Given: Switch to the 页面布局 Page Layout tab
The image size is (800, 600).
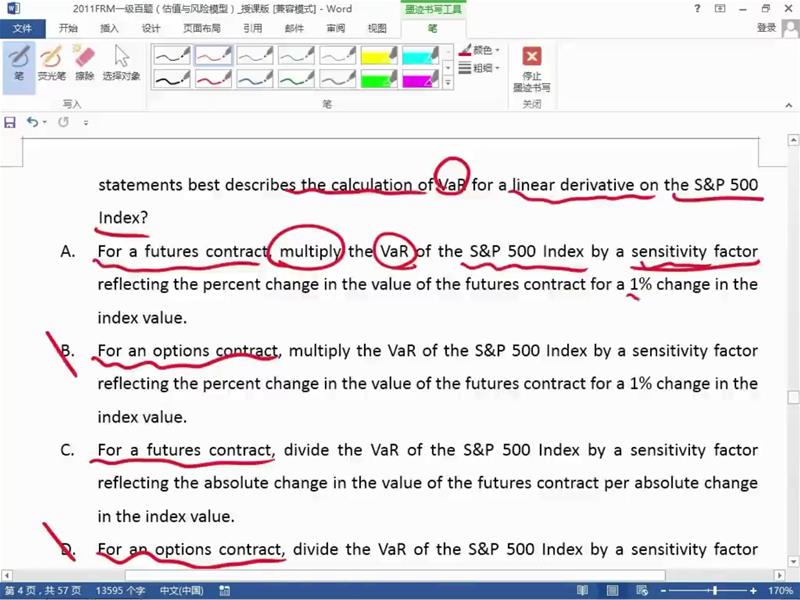Looking at the screenshot, I should tap(202, 29).
